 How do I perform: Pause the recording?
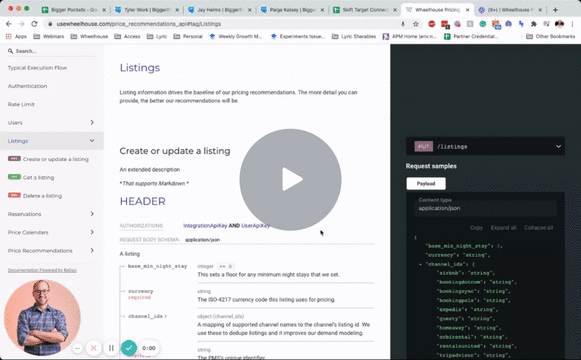[111, 348]
